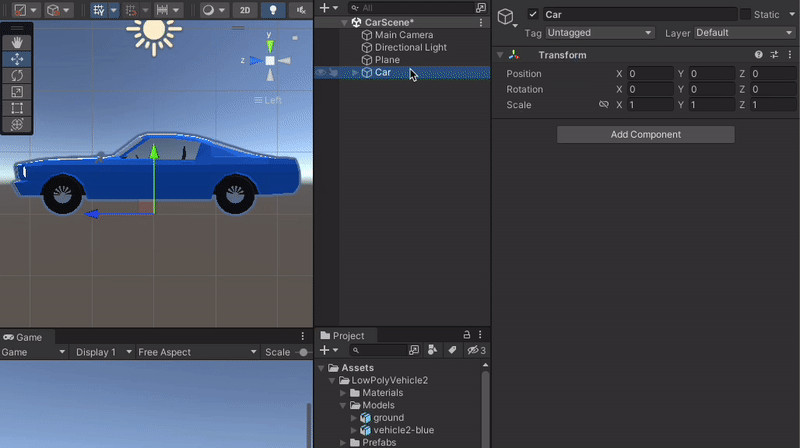Screen dimensions: 800x448
Task: Select the Move tool
Action: click(x=17, y=59)
